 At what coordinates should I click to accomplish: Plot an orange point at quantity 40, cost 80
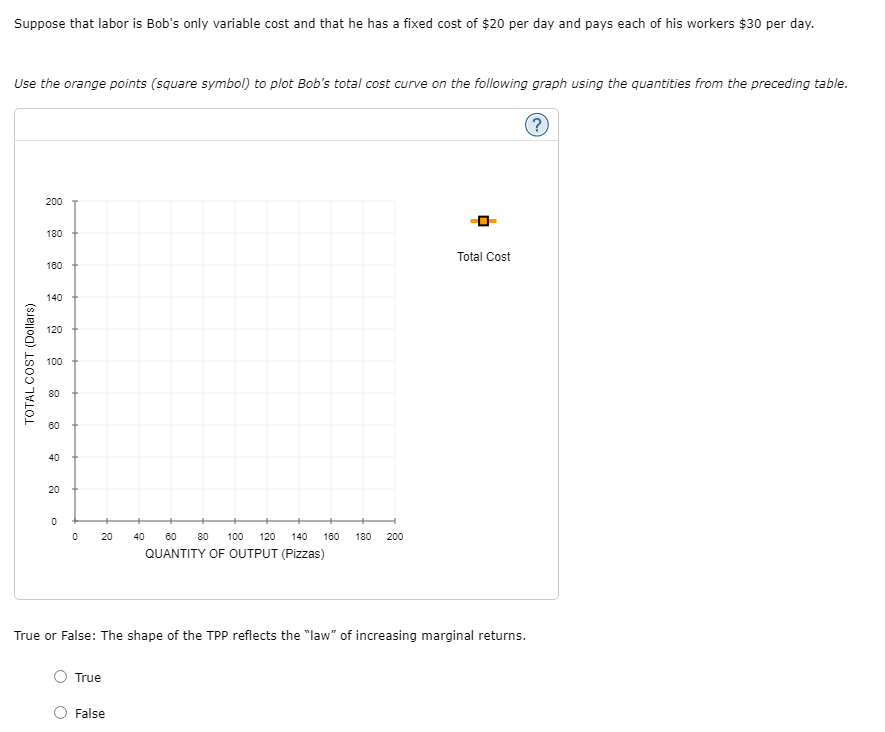tap(137, 392)
